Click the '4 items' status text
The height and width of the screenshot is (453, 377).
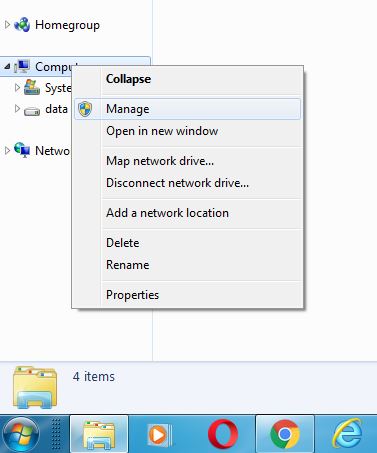click(x=94, y=377)
